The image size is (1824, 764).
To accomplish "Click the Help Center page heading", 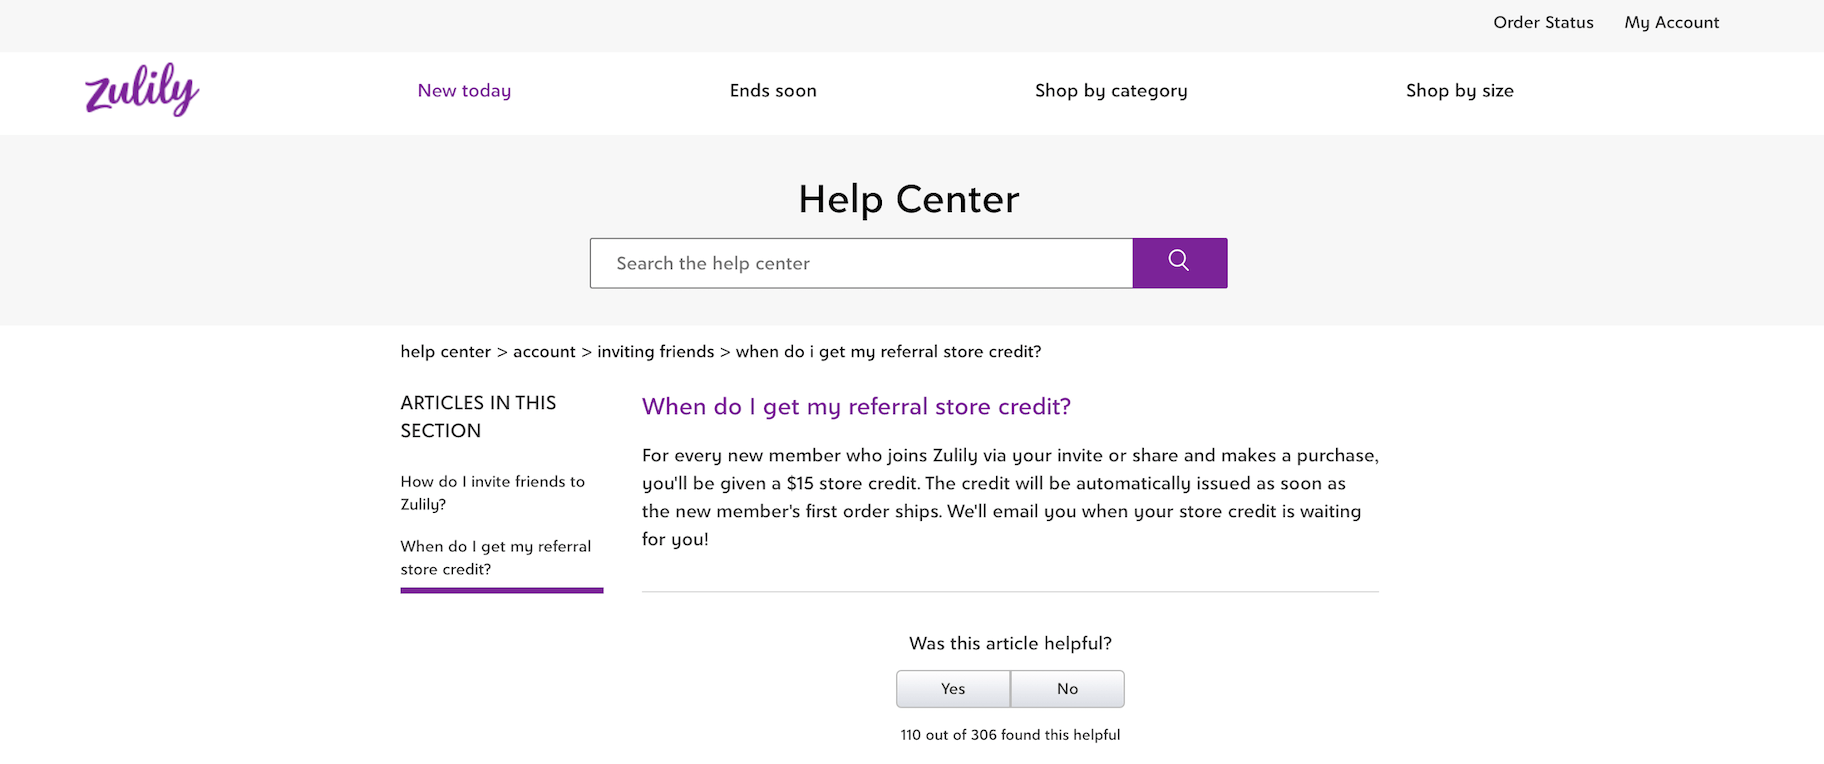I will pyautogui.click(x=908, y=199).
